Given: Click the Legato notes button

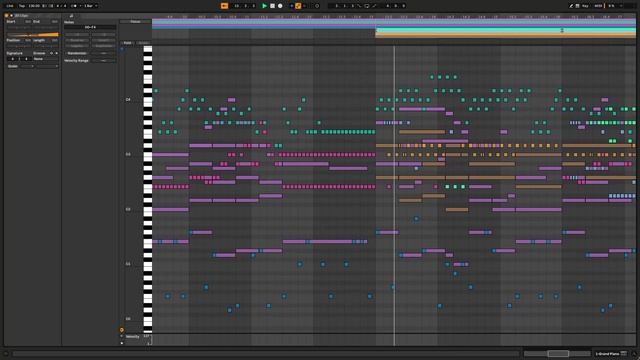Looking at the screenshot, I should [x=77, y=46].
